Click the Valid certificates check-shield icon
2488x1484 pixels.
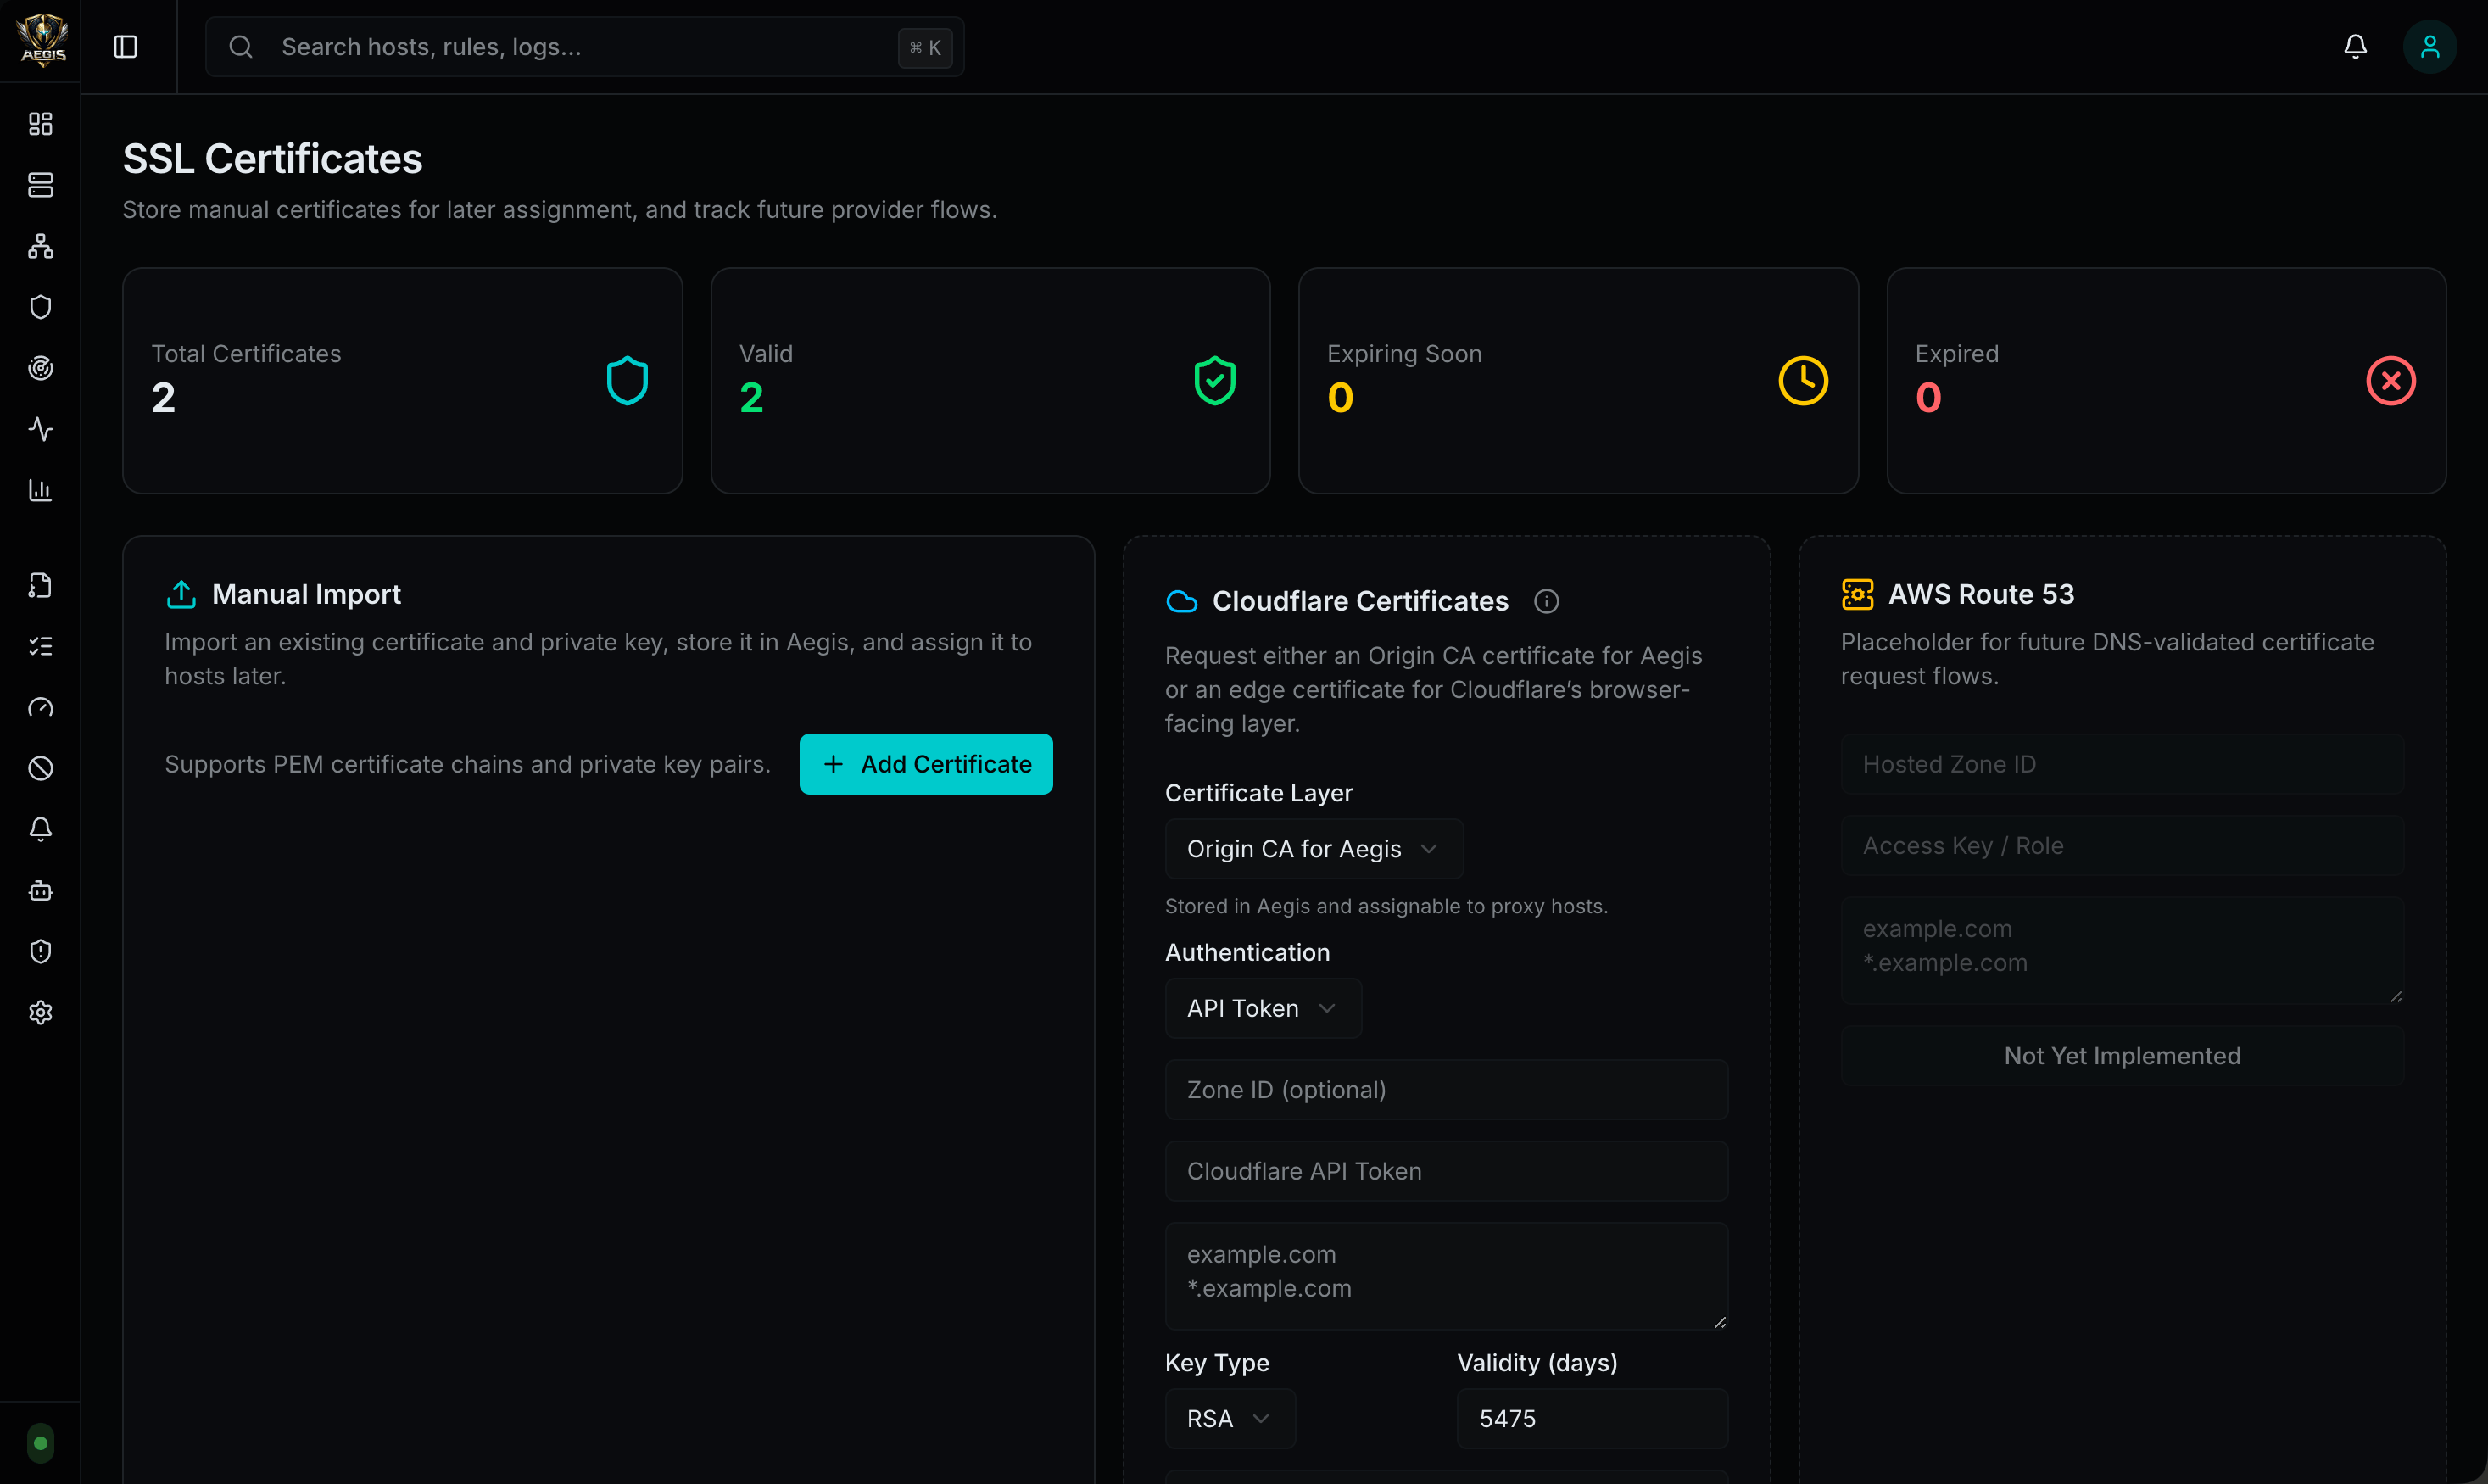1215,381
